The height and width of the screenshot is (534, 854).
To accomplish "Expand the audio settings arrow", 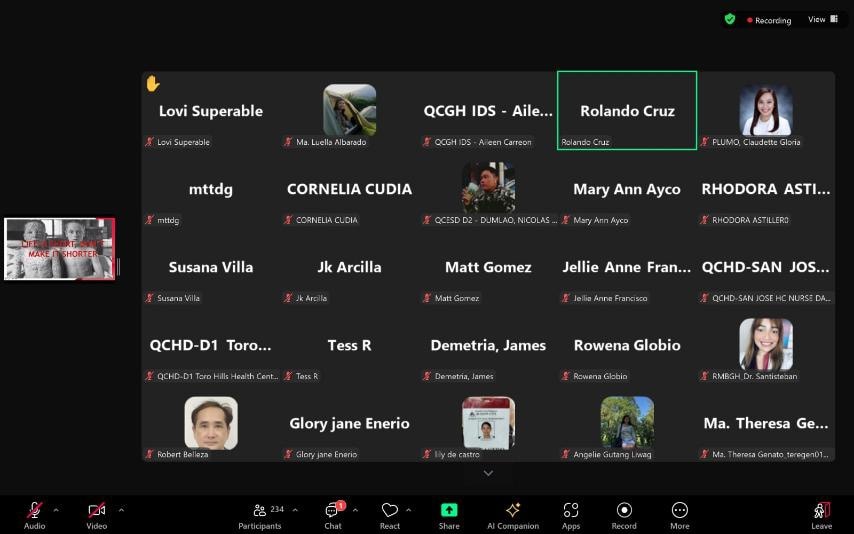I will point(56,510).
